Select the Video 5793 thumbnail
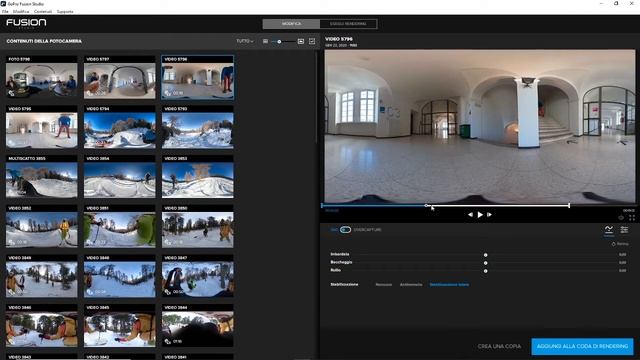This screenshot has width=640, height=360. click(x=198, y=127)
